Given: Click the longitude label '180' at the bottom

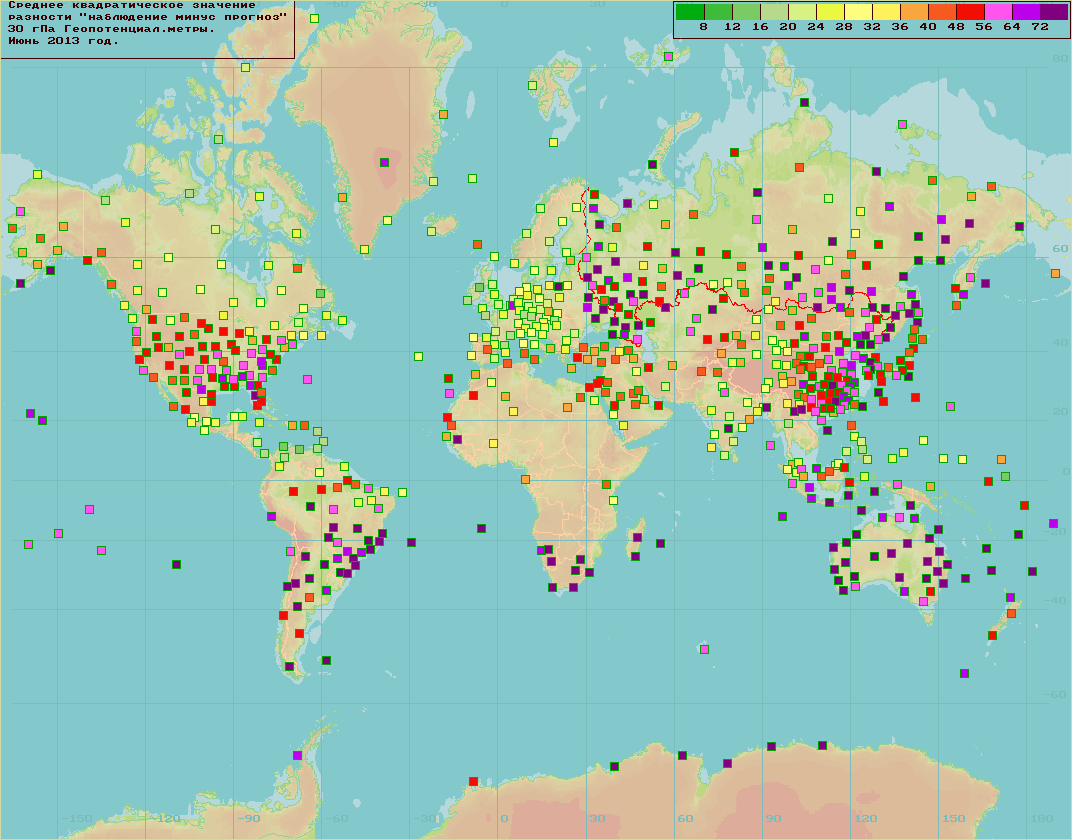Looking at the screenshot, I should pyautogui.click(x=1042, y=818).
